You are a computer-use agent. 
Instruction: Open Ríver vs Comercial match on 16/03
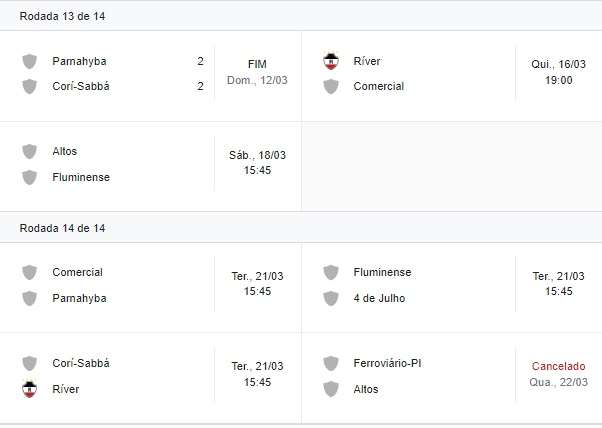pyautogui.click(x=452, y=76)
